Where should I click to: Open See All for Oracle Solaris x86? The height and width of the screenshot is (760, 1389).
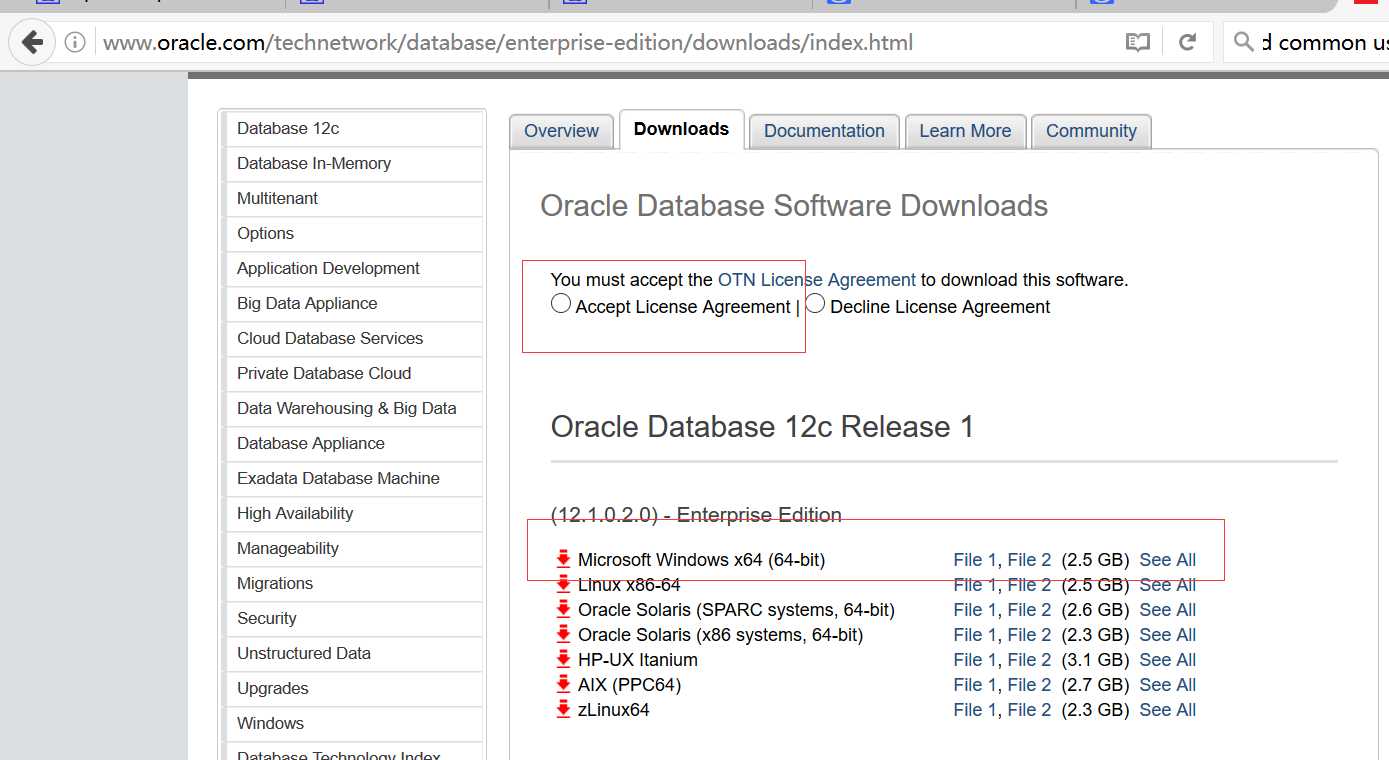coord(1168,635)
